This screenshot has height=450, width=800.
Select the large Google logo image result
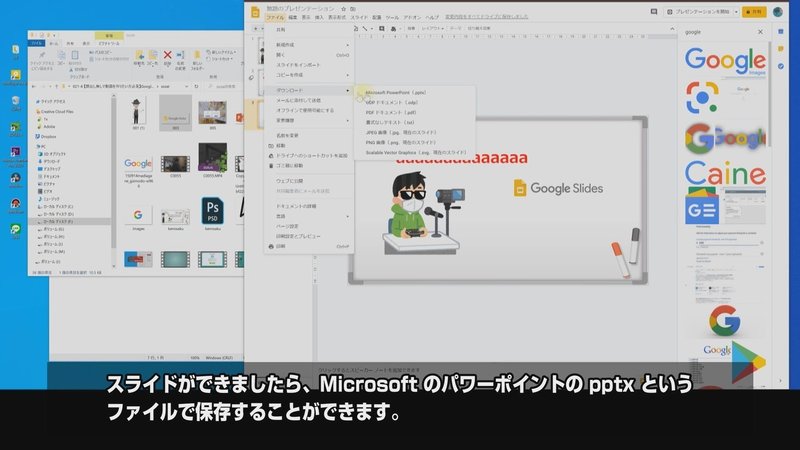pyautogui.click(x=725, y=61)
